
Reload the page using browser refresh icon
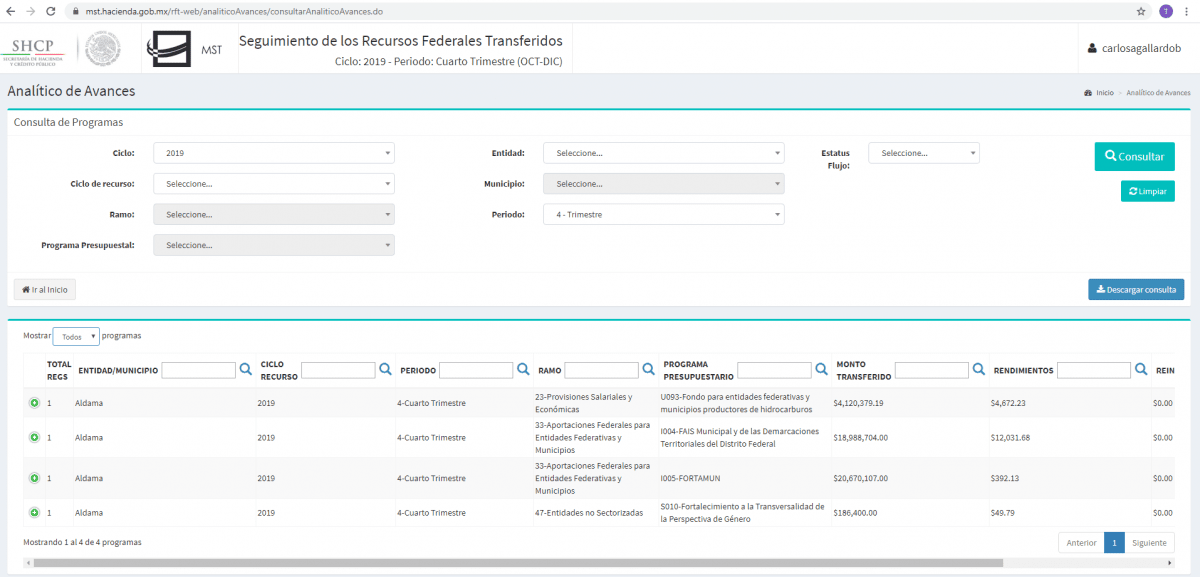(x=49, y=11)
